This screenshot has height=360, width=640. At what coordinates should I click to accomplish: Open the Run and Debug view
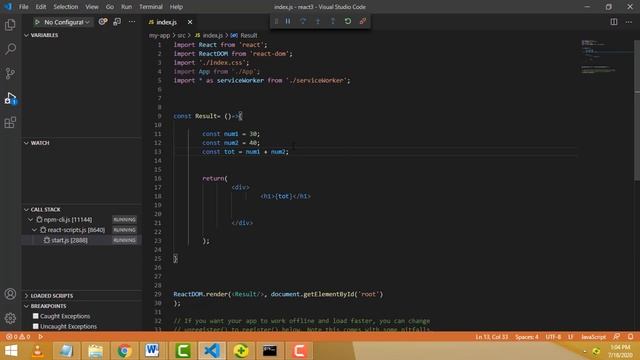point(10,98)
